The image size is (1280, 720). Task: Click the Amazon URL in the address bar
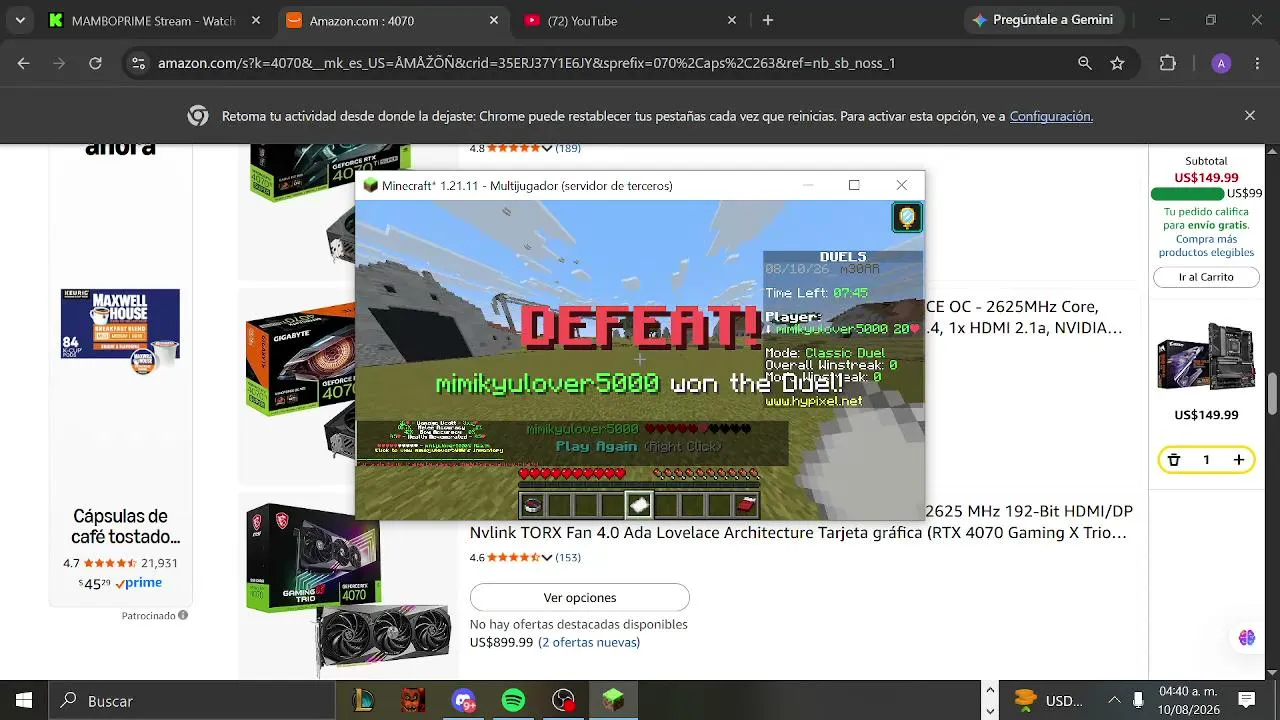pos(526,63)
